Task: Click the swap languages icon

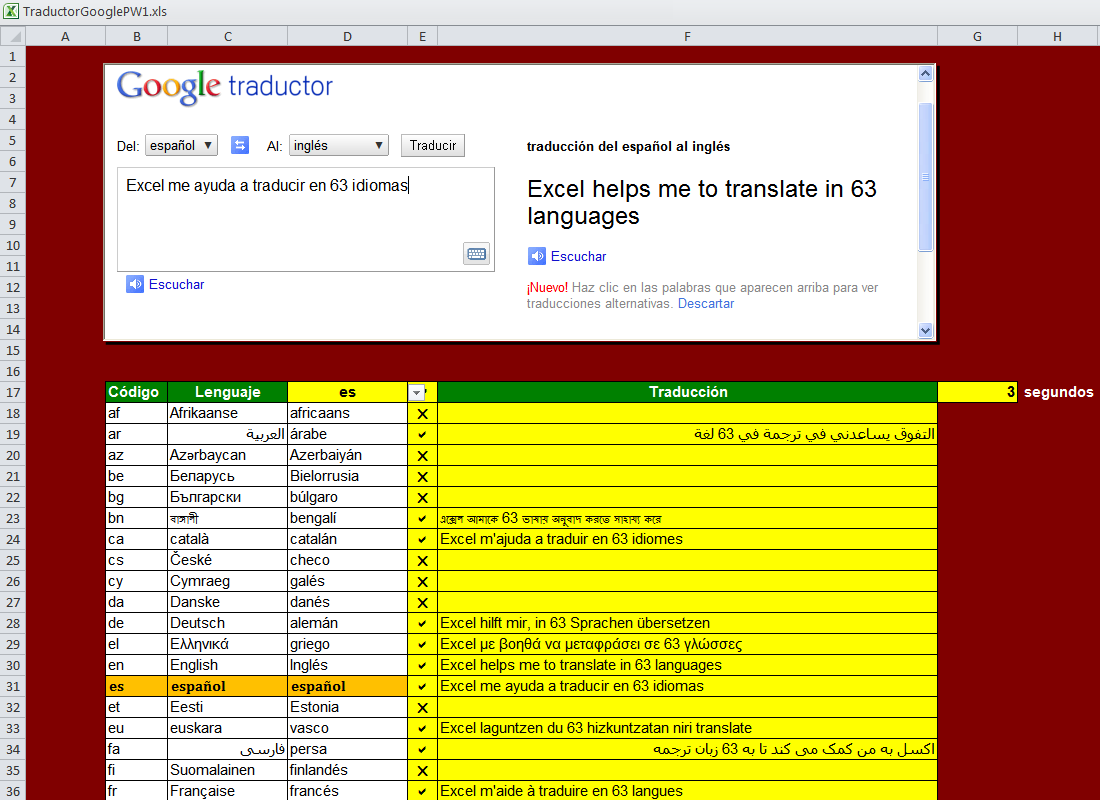Action: tap(240, 145)
